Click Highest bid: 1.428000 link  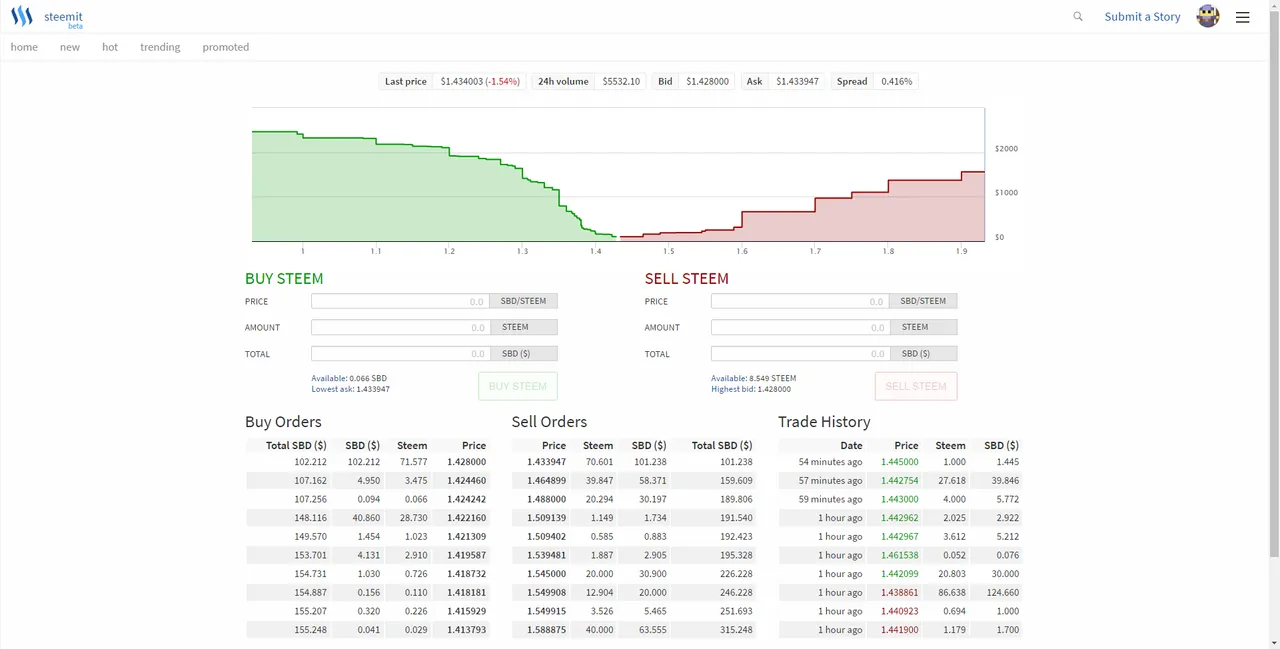[x=751, y=389]
